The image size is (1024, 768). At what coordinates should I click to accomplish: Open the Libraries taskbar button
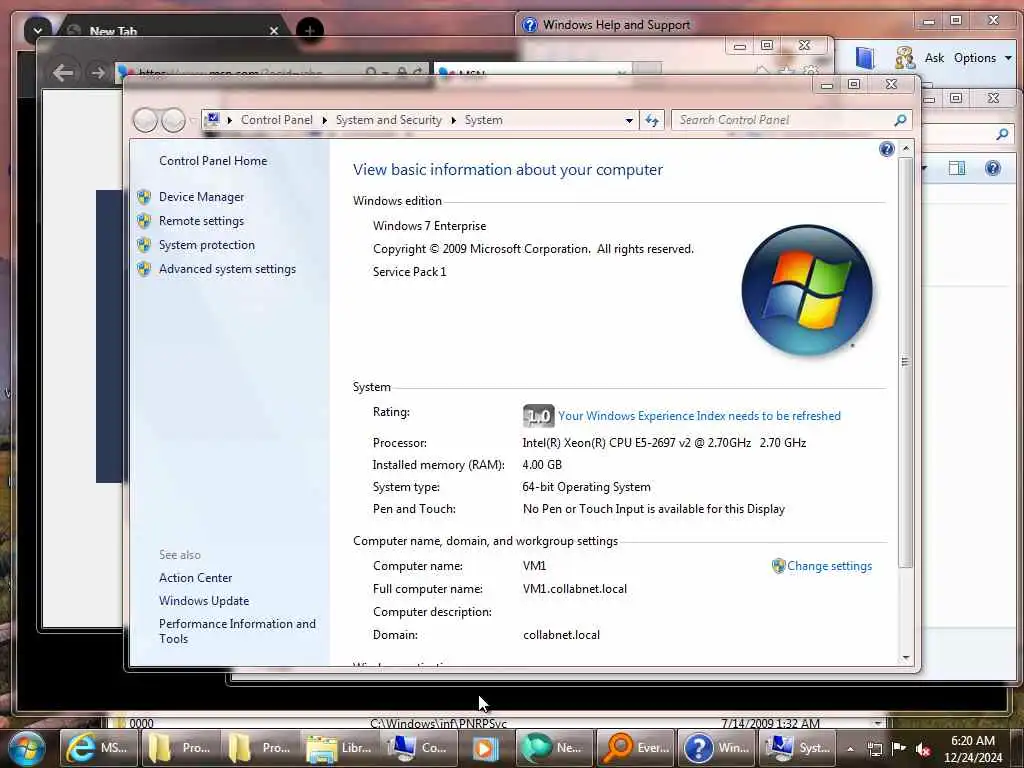339,748
